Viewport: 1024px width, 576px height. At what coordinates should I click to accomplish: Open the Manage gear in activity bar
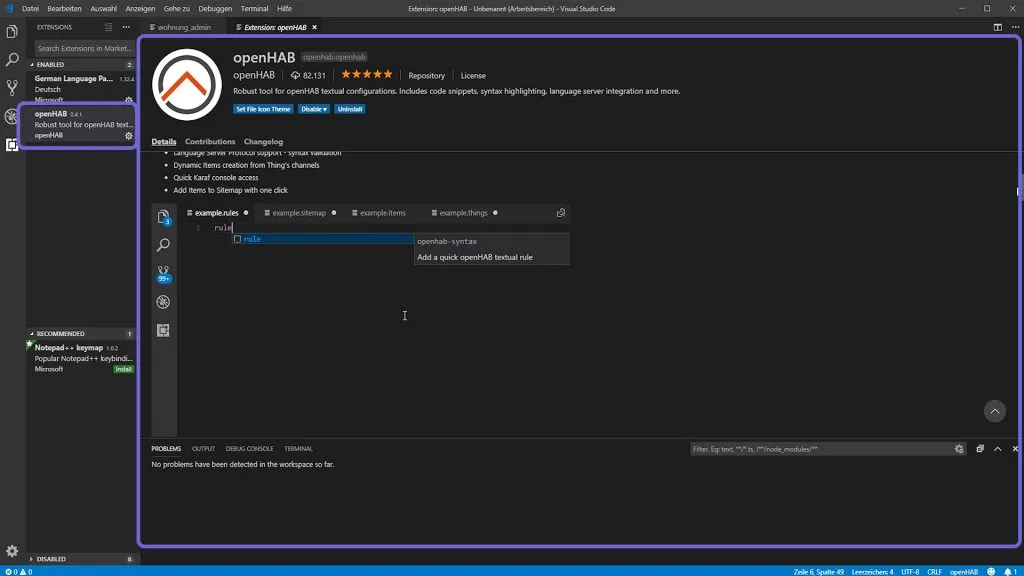pos(12,551)
